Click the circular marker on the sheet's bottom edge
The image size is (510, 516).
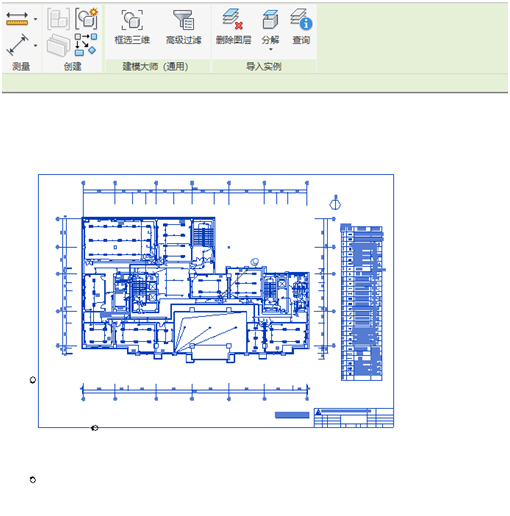pos(95,428)
